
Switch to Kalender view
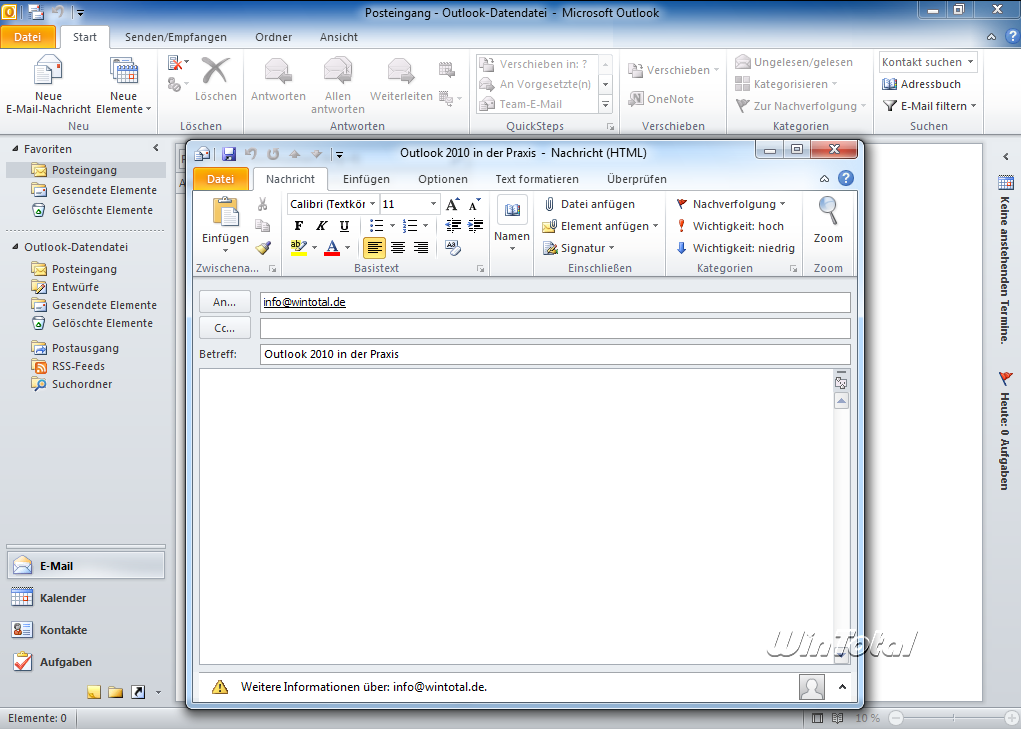point(85,598)
